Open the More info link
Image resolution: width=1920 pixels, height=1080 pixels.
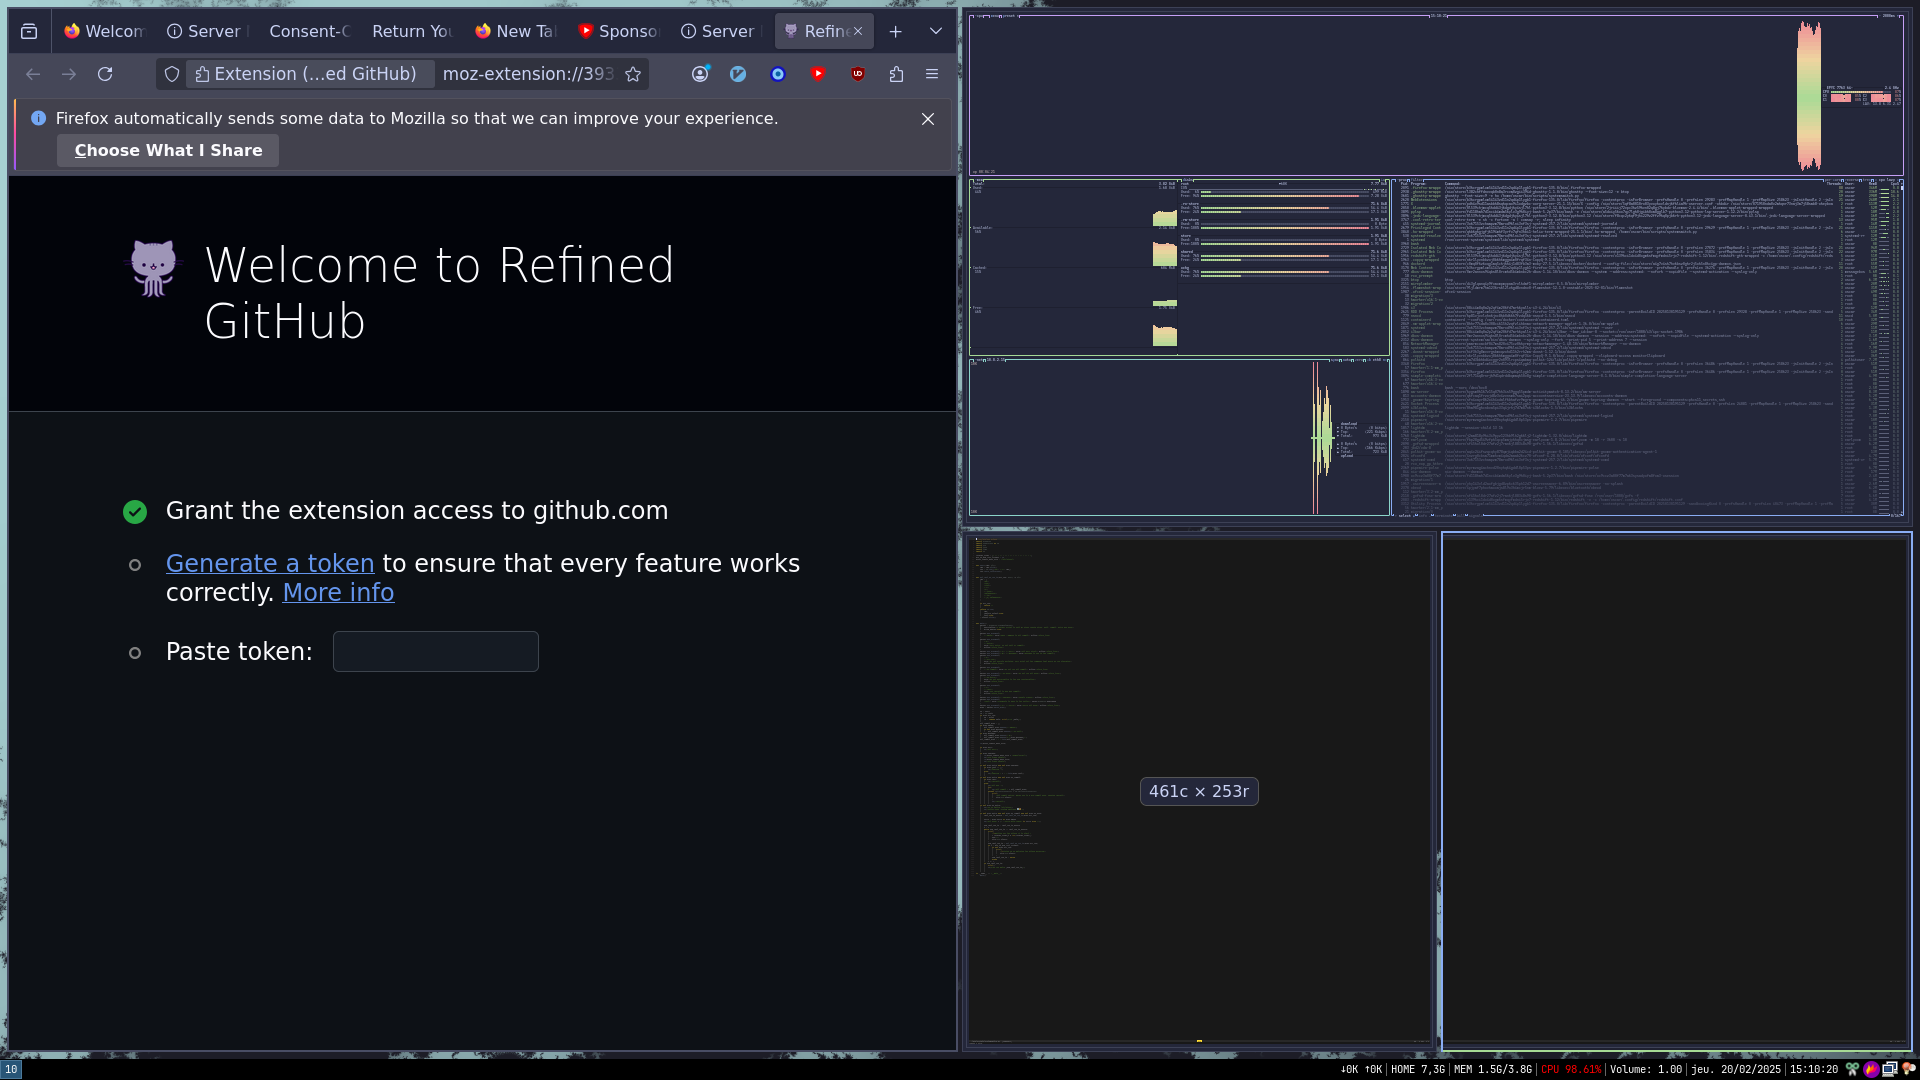338,593
